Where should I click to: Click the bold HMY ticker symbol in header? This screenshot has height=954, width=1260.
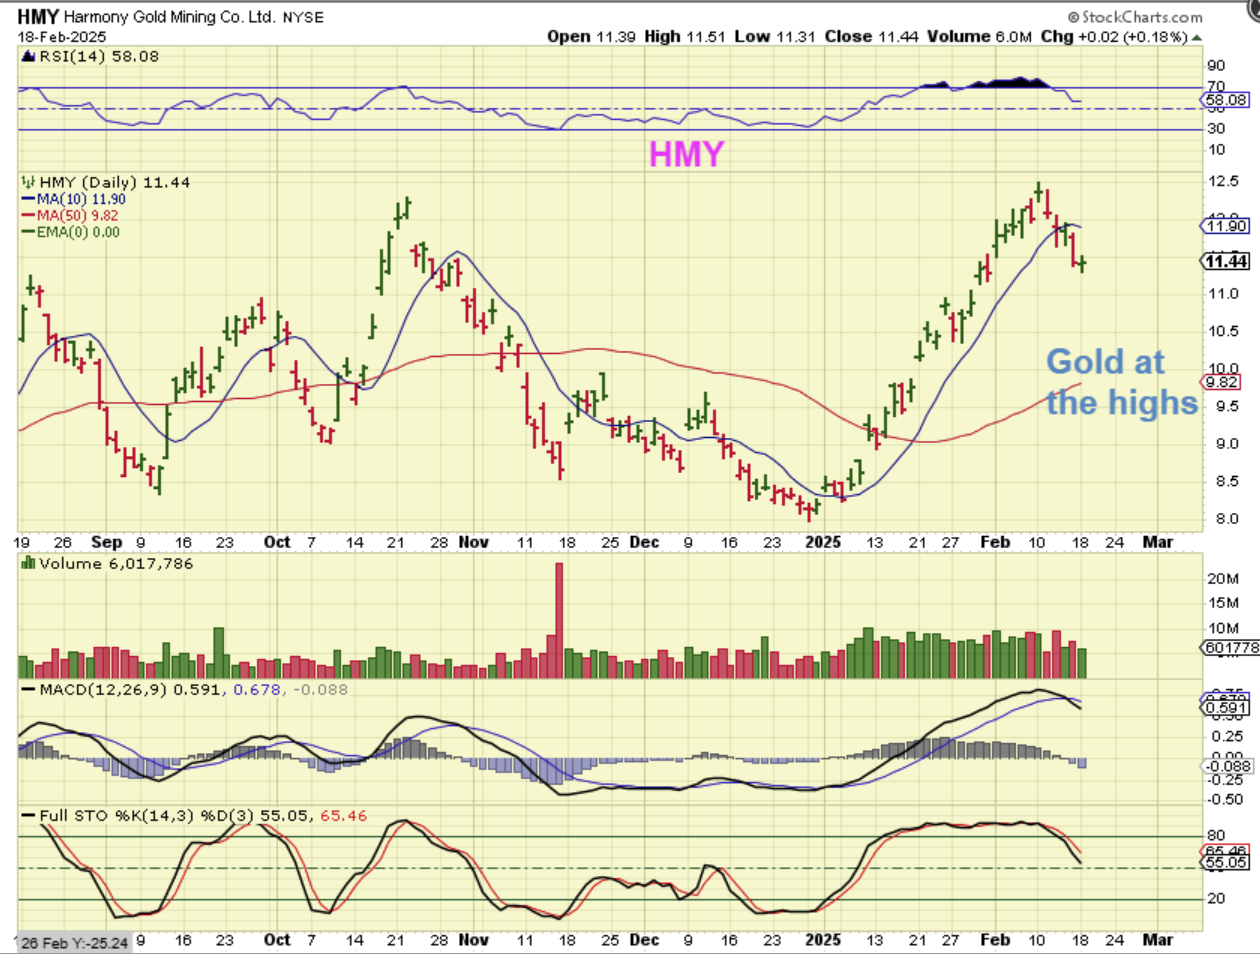pos(37,17)
